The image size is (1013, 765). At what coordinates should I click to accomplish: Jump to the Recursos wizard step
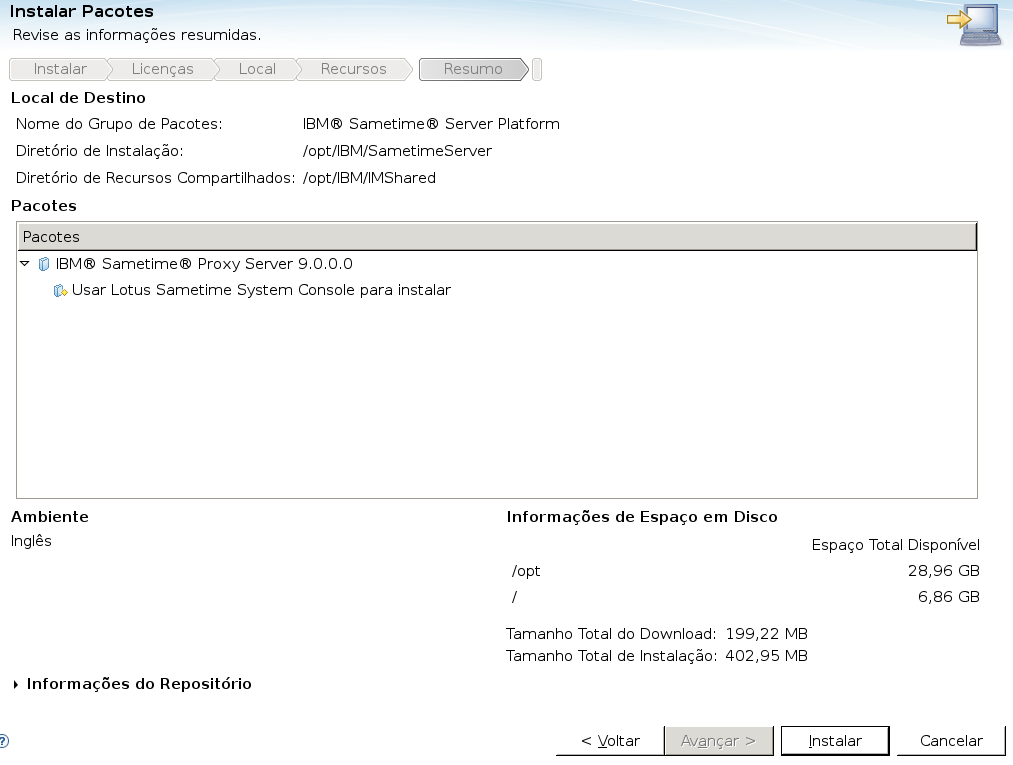click(x=353, y=69)
